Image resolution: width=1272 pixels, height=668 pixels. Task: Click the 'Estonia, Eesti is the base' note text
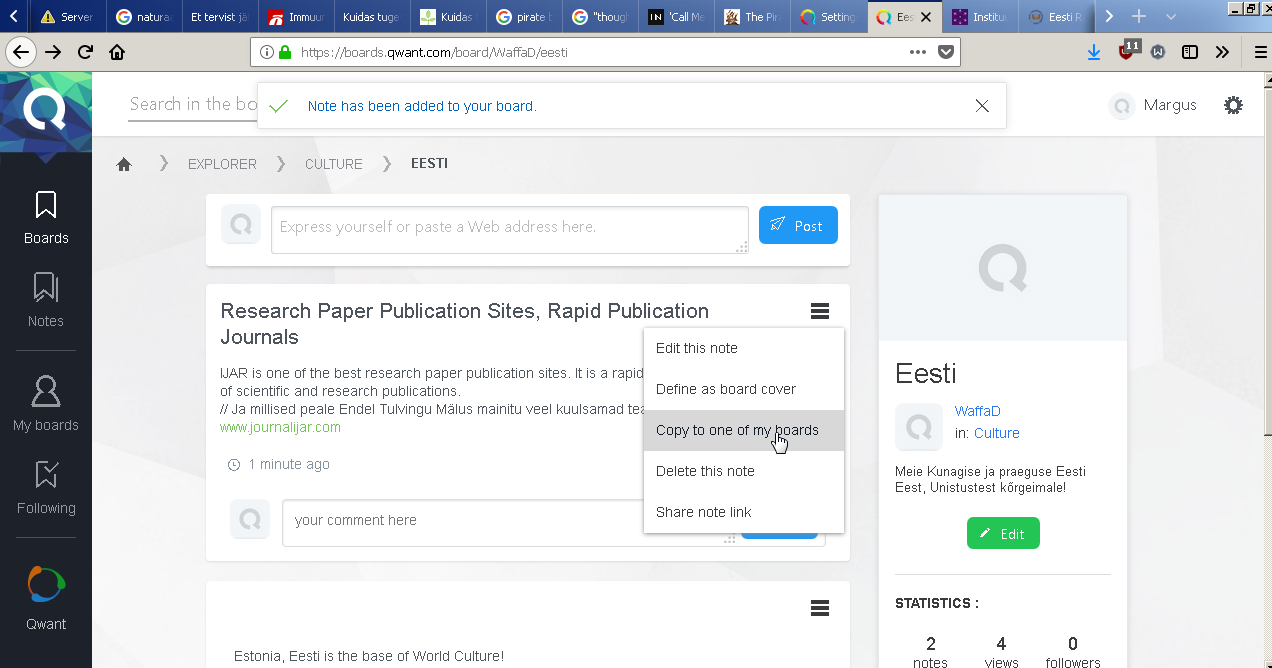[369, 656]
